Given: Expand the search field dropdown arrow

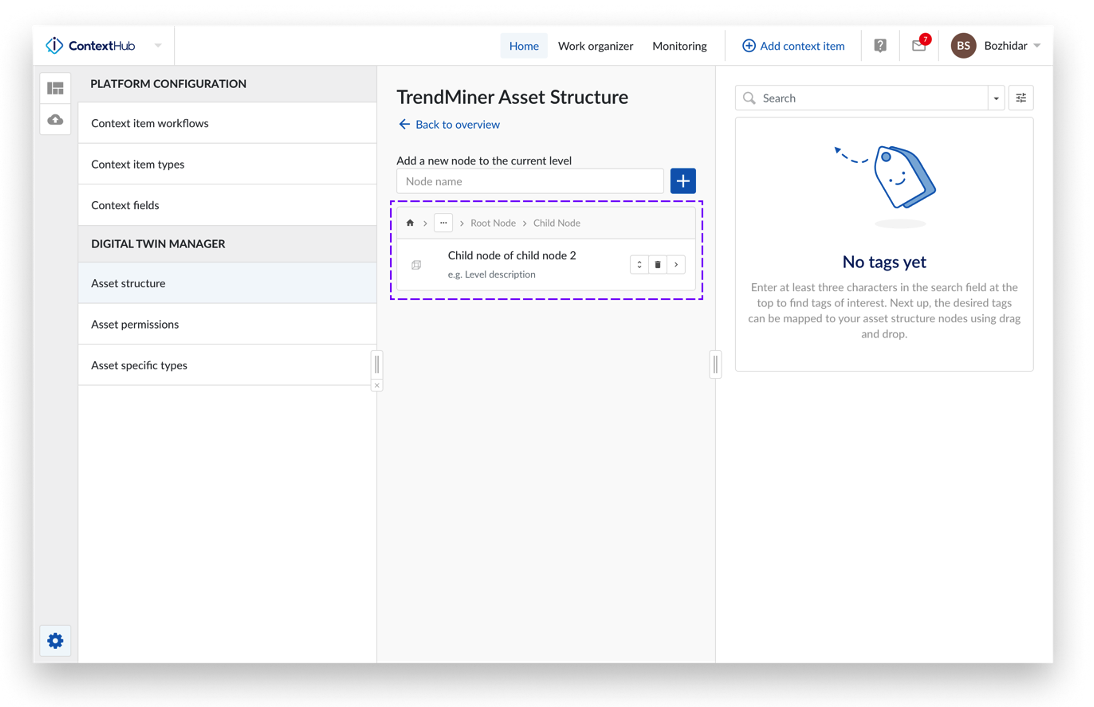Looking at the screenshot, I should click(x=996, y=99).
